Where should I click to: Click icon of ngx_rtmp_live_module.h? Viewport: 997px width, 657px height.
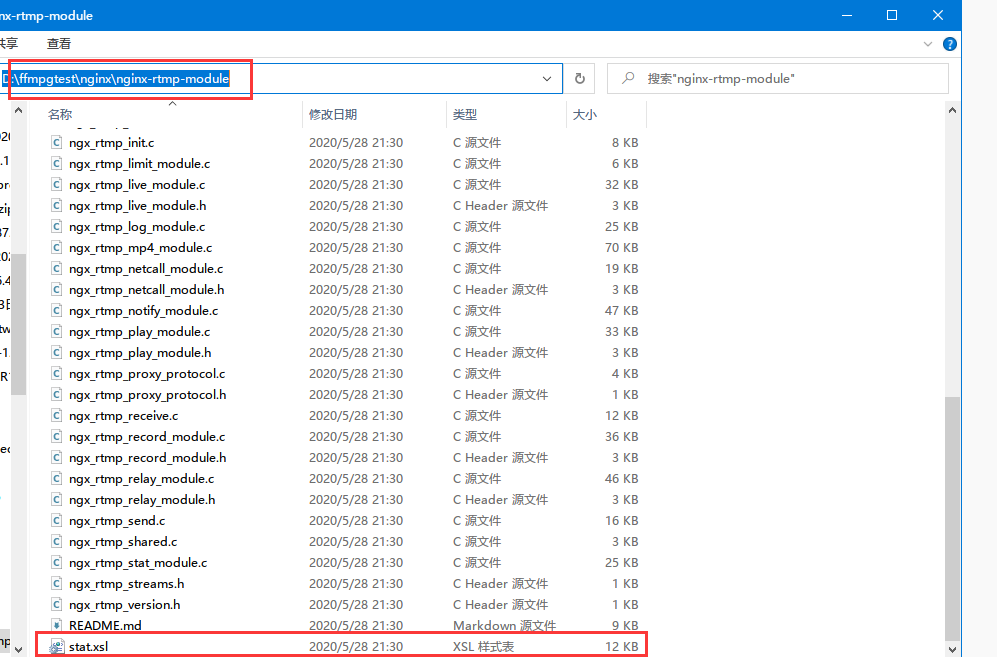[x=57, y=205]
